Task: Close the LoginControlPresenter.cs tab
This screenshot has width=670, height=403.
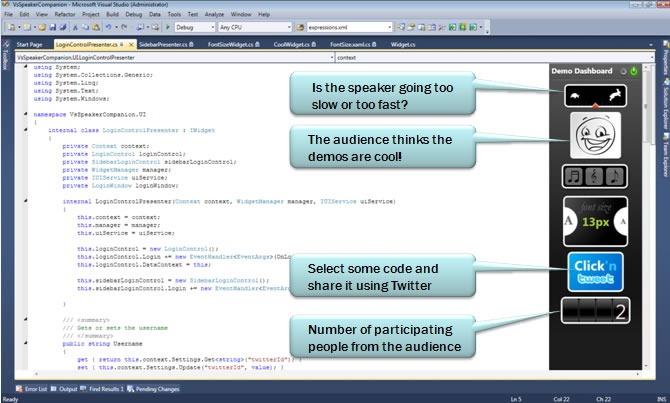Action: click(x=131, y=44)
